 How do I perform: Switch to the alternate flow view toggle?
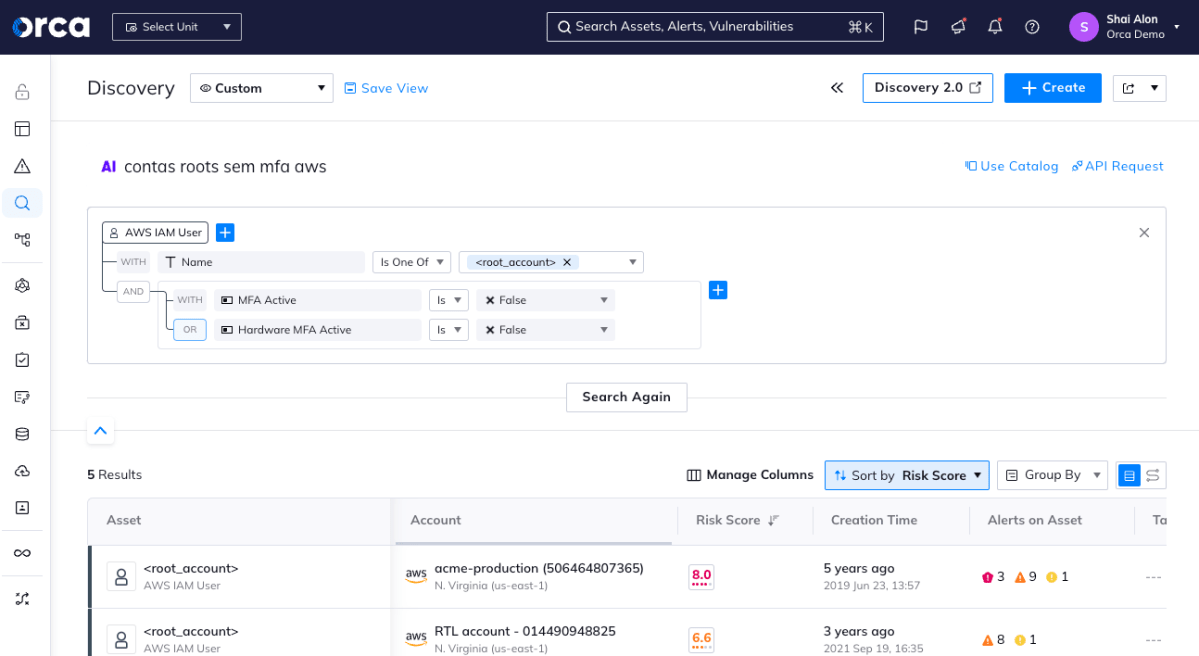point(1153,476)
